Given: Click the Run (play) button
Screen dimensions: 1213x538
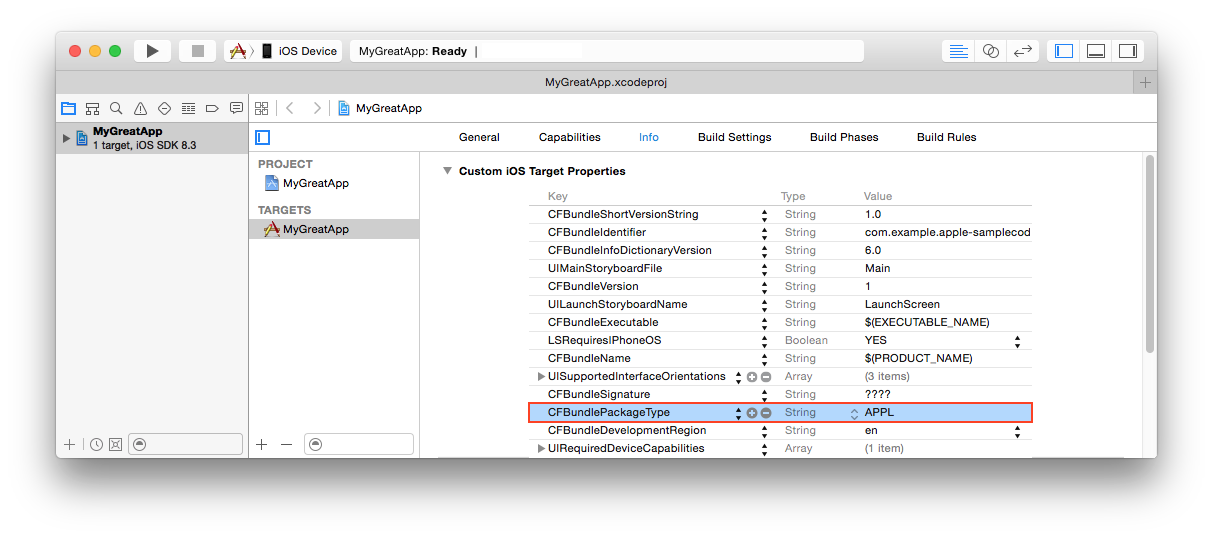Looking at the screenshot, I should pos(151,51).
